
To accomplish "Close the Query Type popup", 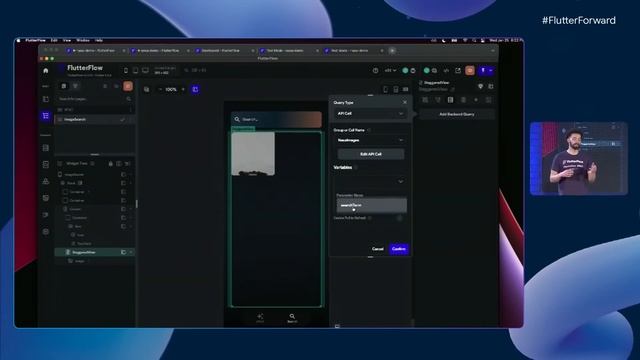I will tap(404, 102).
